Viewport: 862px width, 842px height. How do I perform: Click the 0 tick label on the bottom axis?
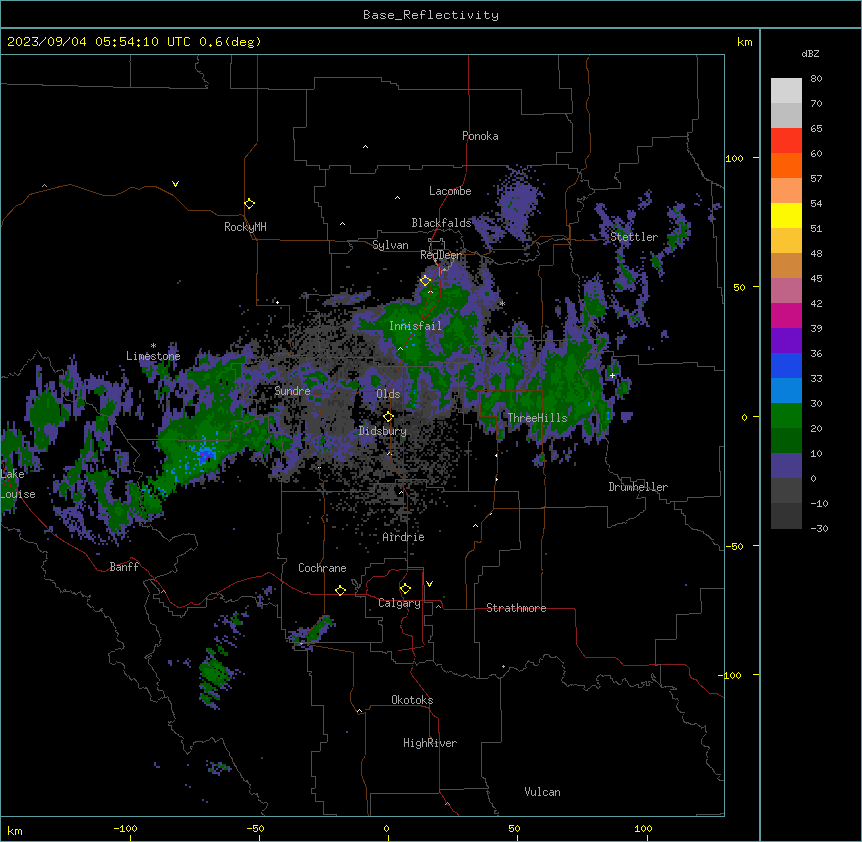pyautogui.click(x=386, y=829)
